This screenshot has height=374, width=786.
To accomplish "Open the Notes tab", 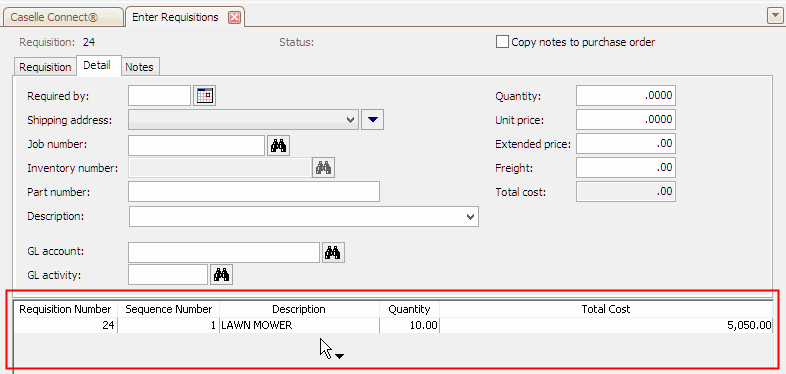I will click(x=139, y=67).
